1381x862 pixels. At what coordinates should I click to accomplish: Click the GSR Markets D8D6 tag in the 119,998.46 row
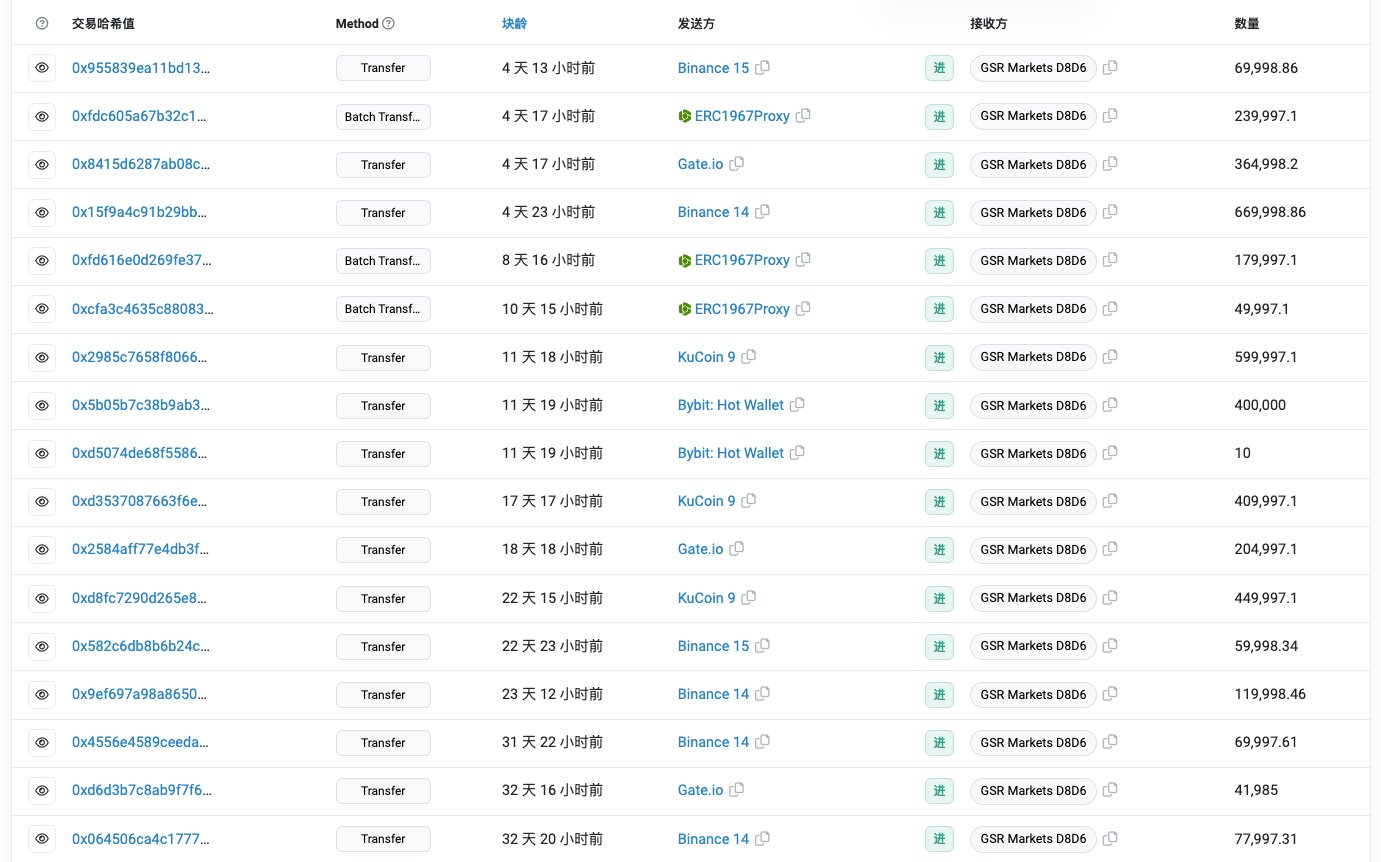[x=1033, y=694]
